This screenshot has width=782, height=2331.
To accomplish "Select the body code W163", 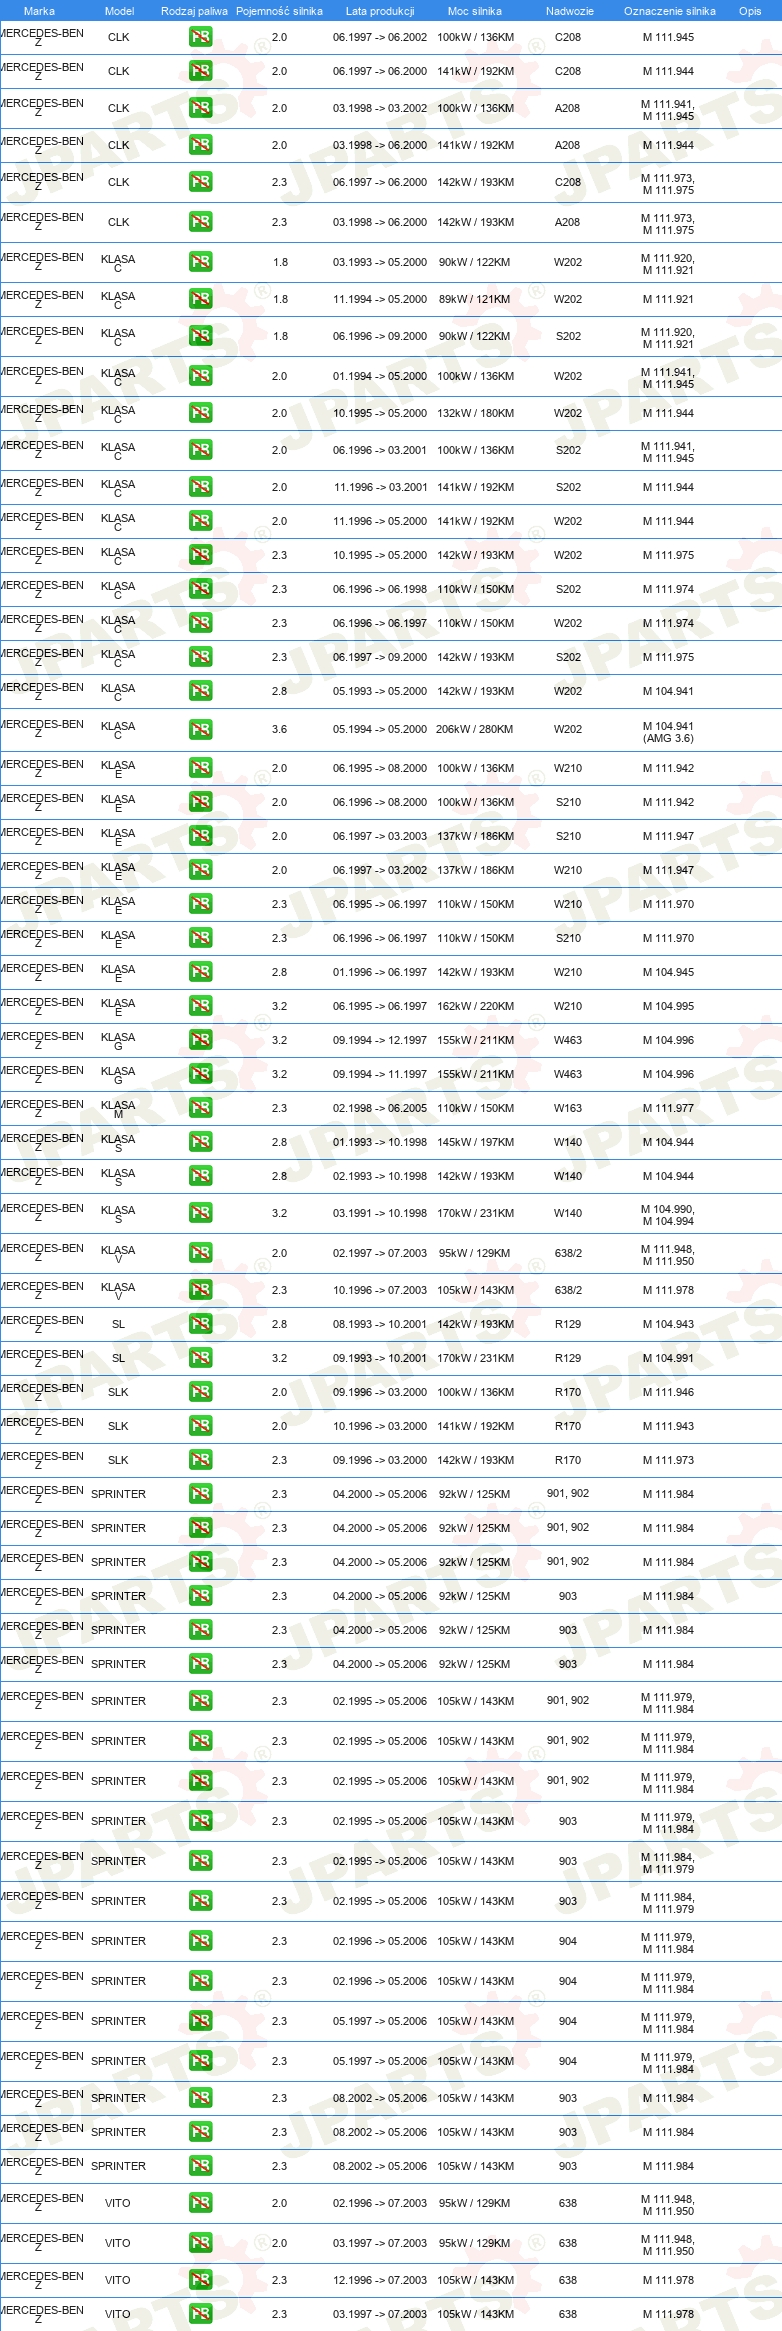I will (x=568, y=1108).
